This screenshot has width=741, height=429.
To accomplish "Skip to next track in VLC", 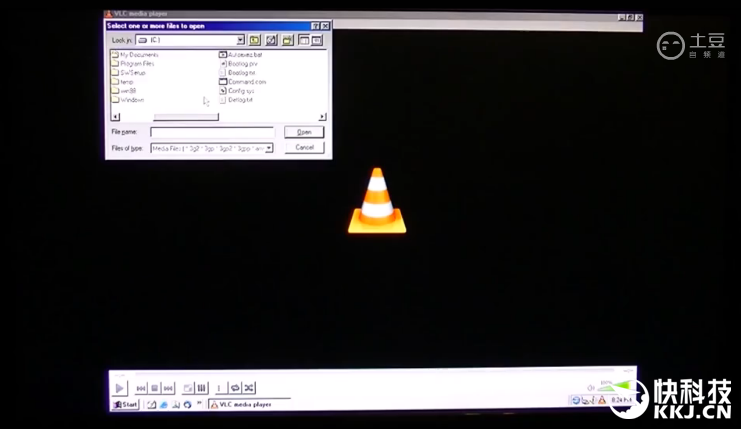I will [168, 388].
